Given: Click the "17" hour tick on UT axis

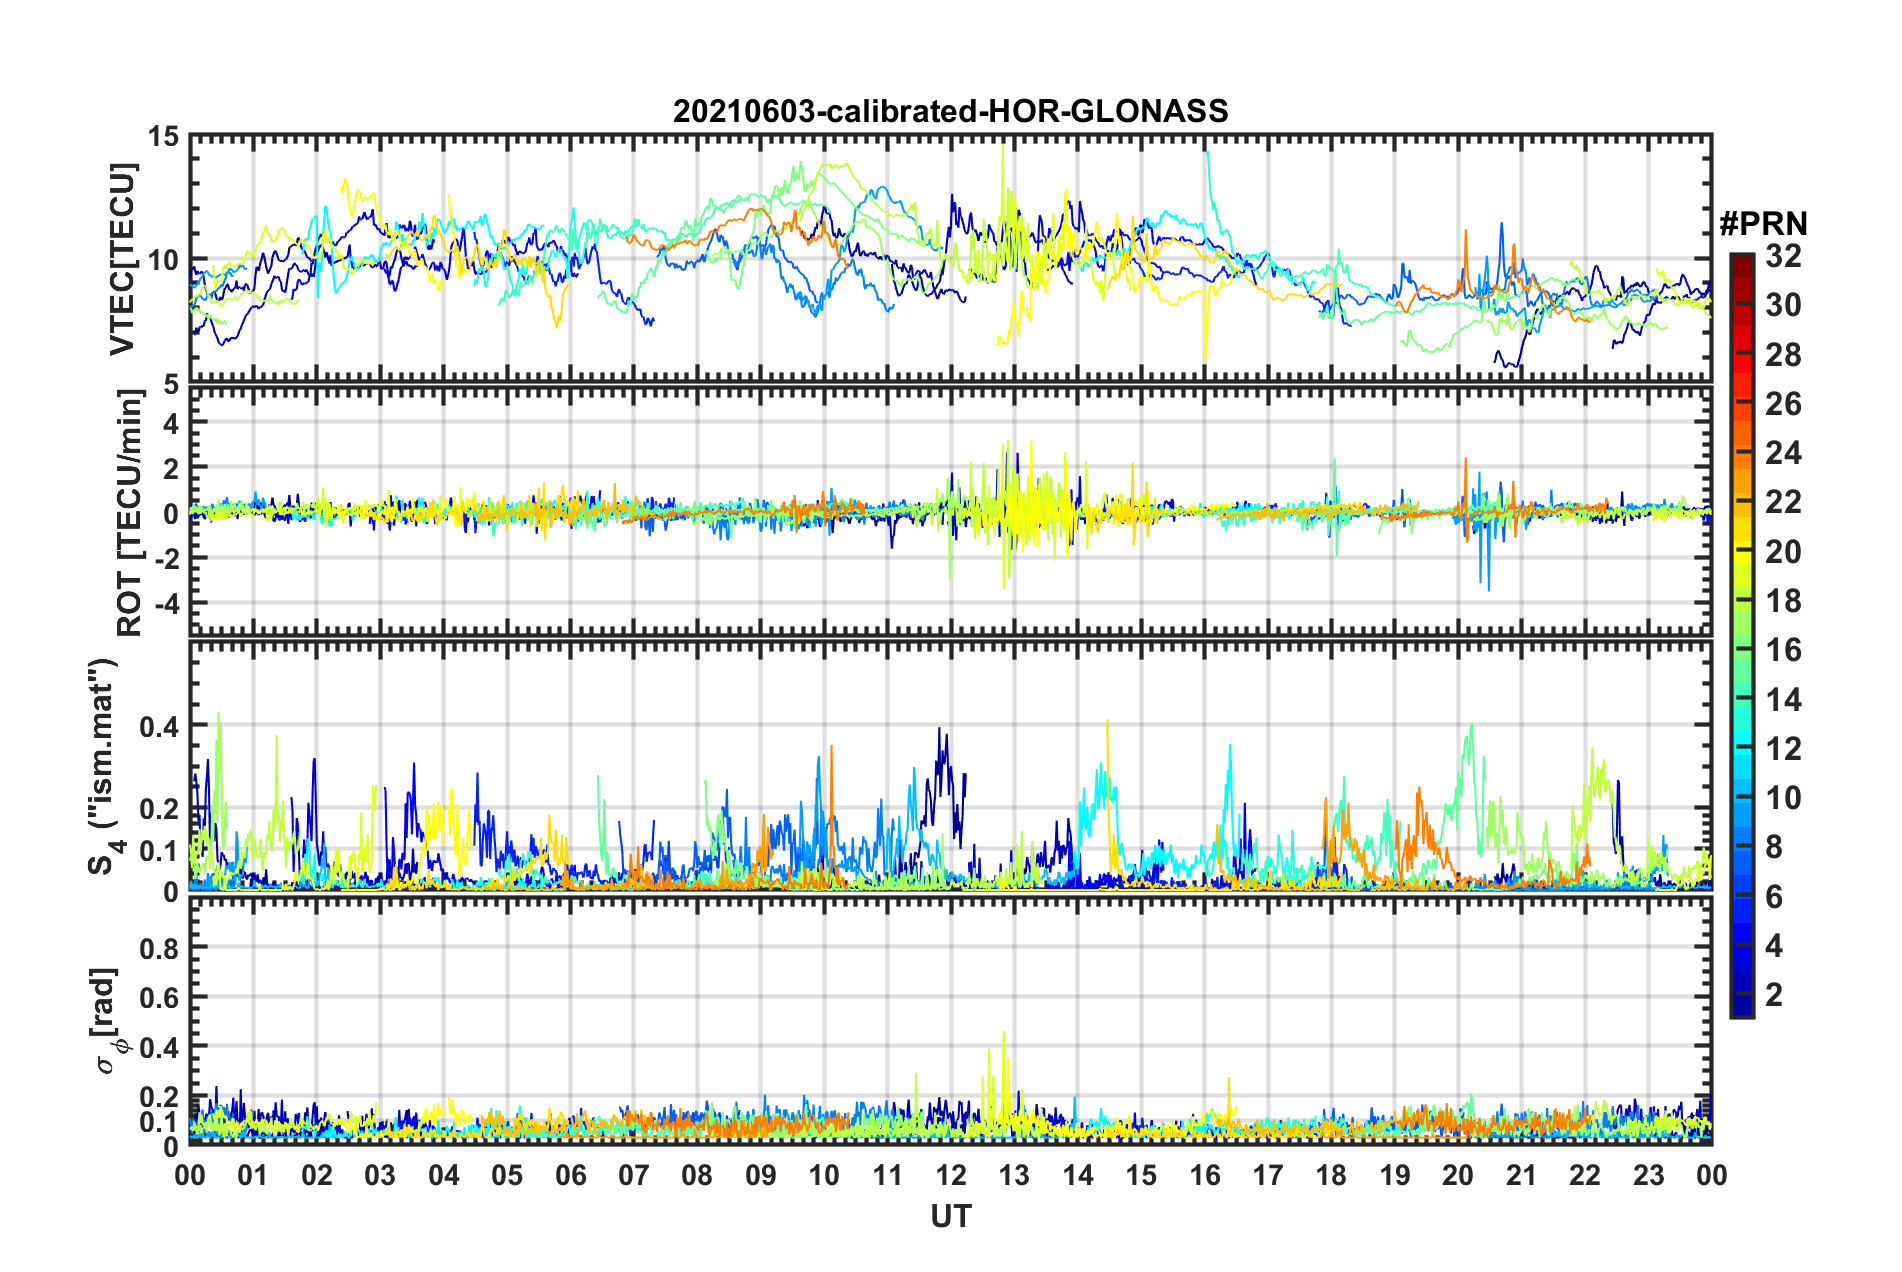Looking at the screenshot, I should (1268, 1174).
